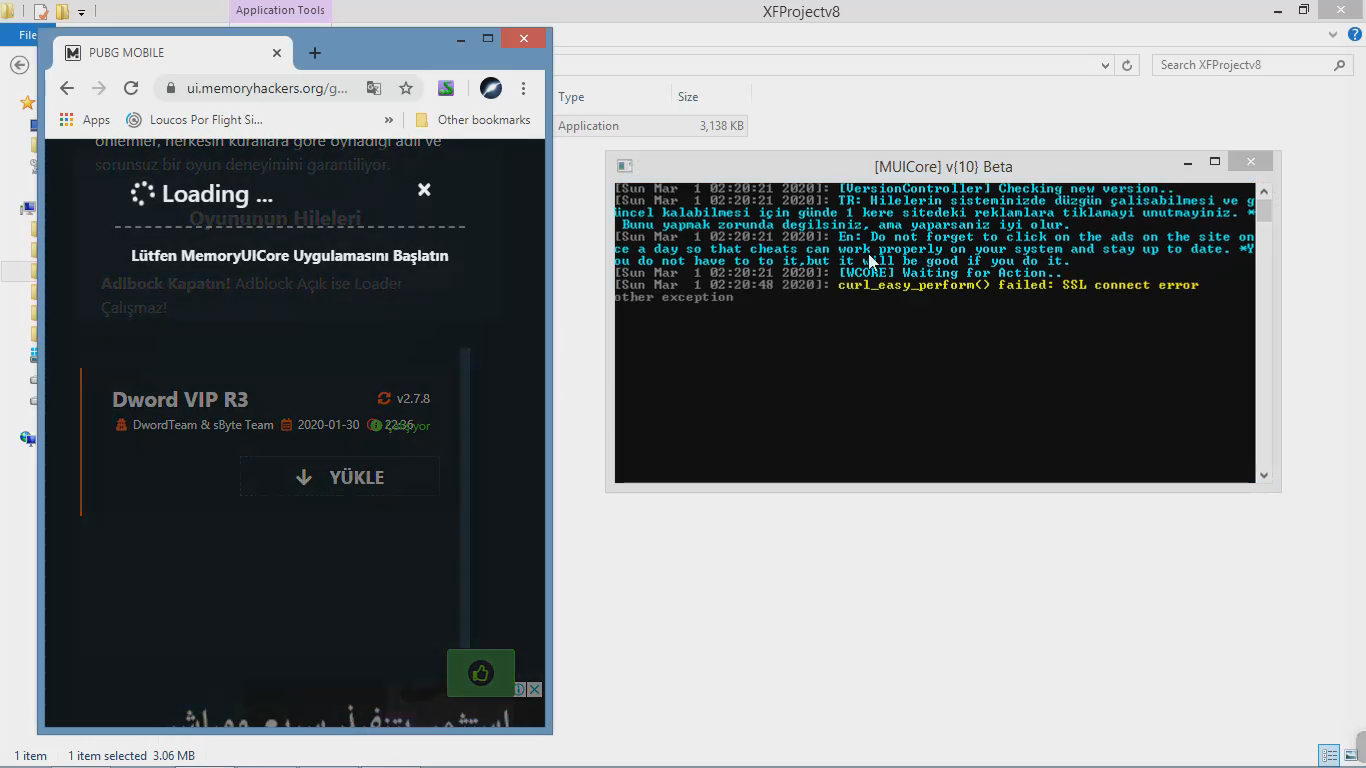Click the ad info icon beside the ad X
Image resolution: width=1366 pixels, height=768 pixels.
coord(520,689)
